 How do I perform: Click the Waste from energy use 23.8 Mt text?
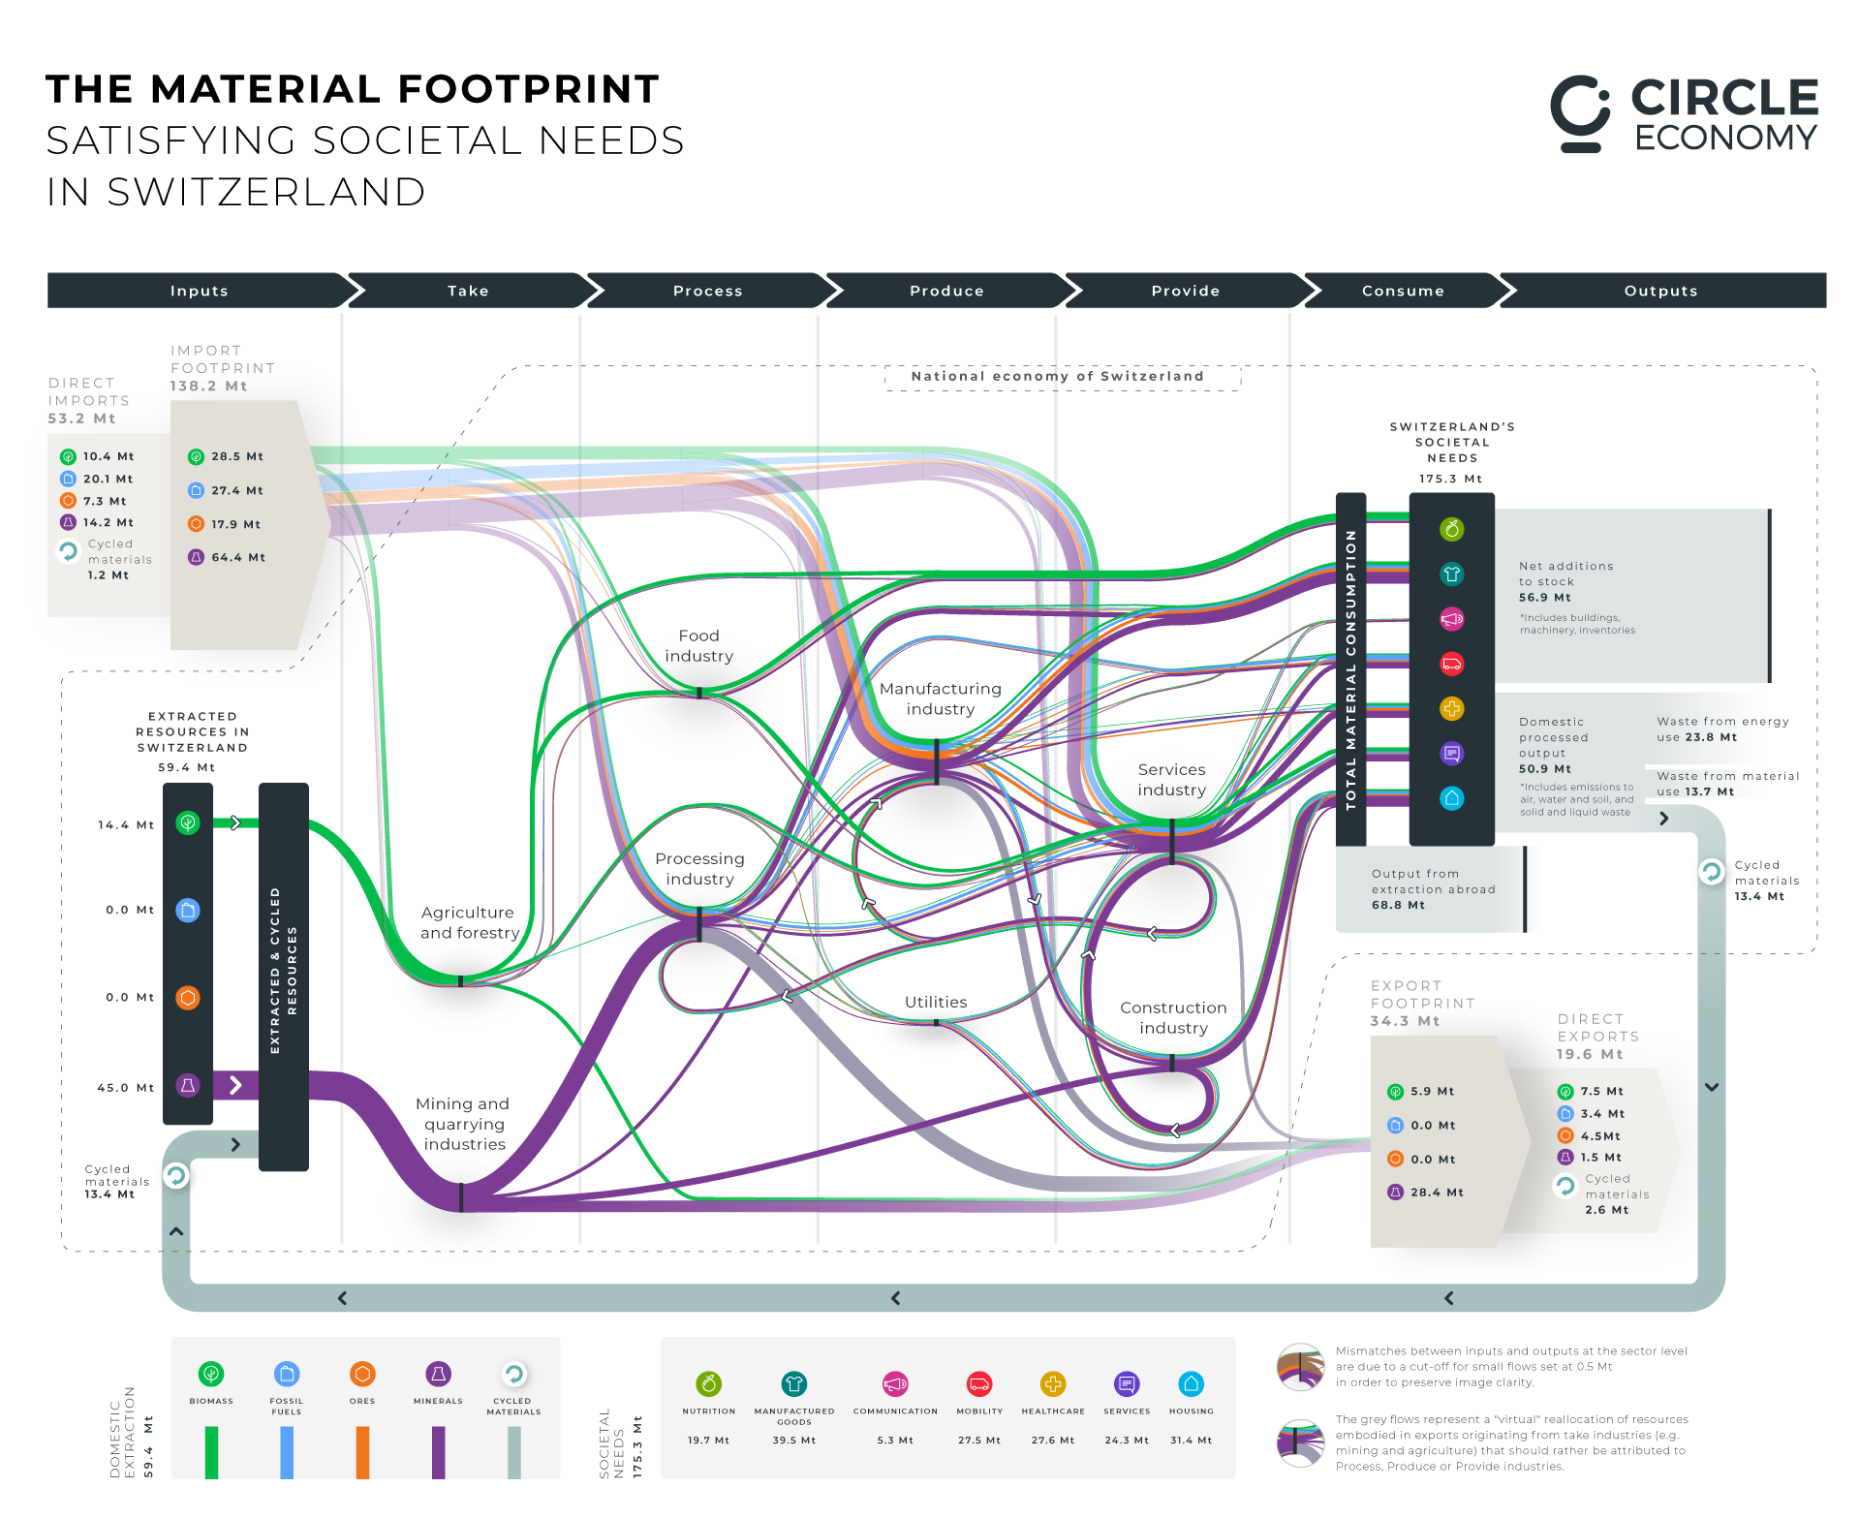point(1723,729)
